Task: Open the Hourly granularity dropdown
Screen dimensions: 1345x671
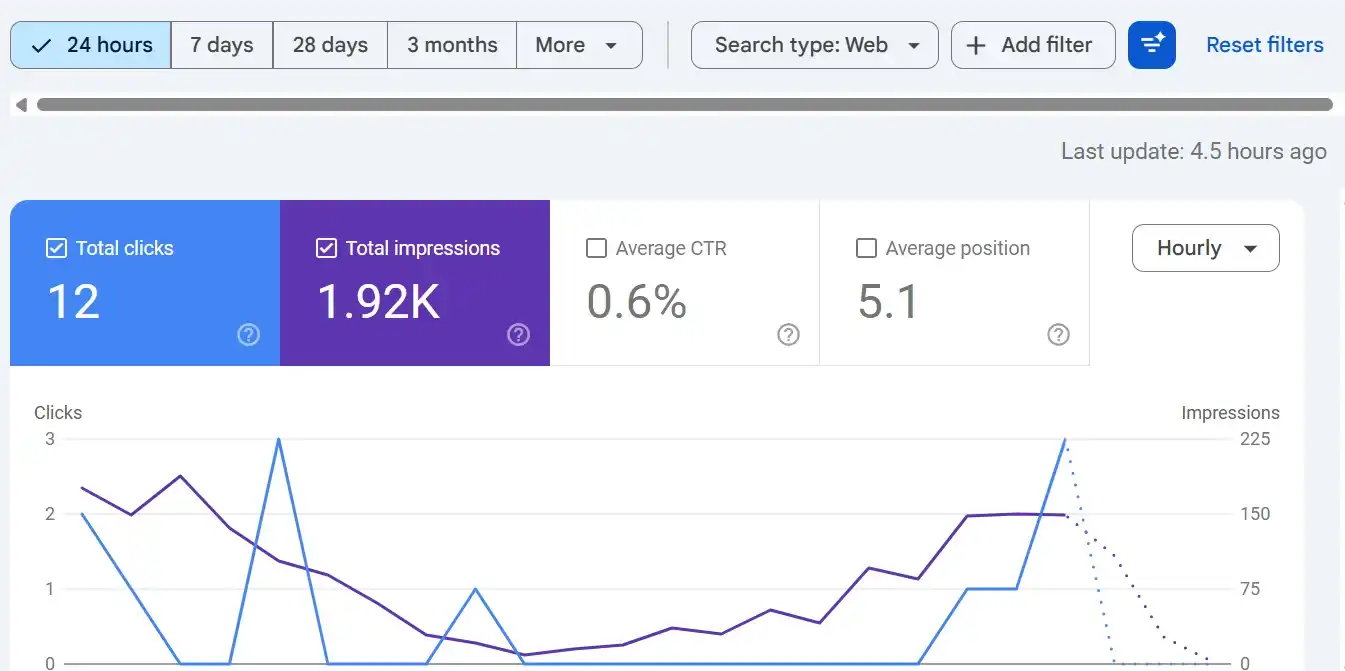Action: coord(1205,248)
